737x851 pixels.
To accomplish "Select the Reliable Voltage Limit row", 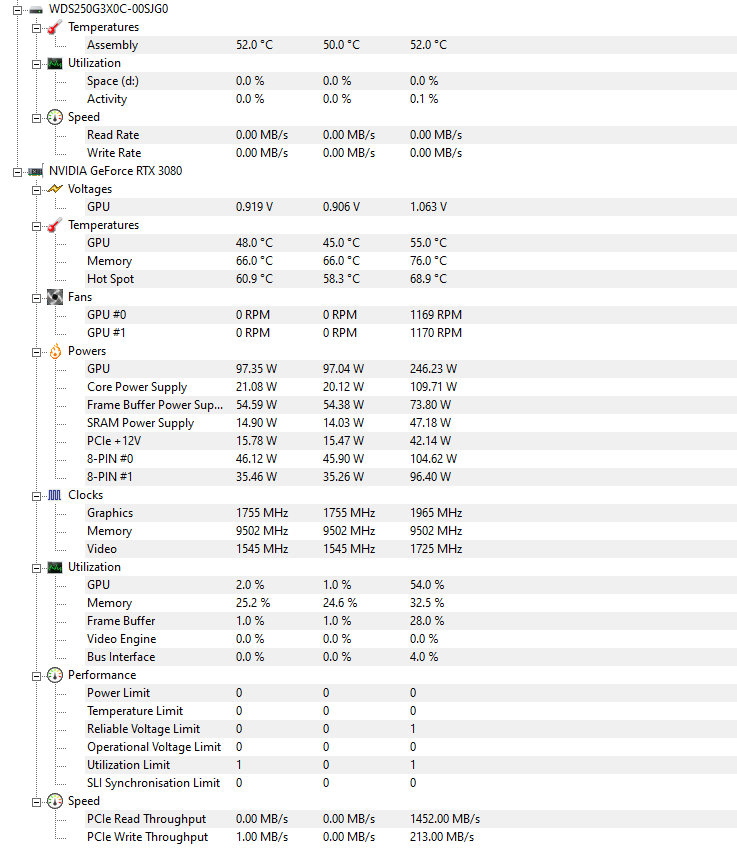I will click(x=143, y=729).
